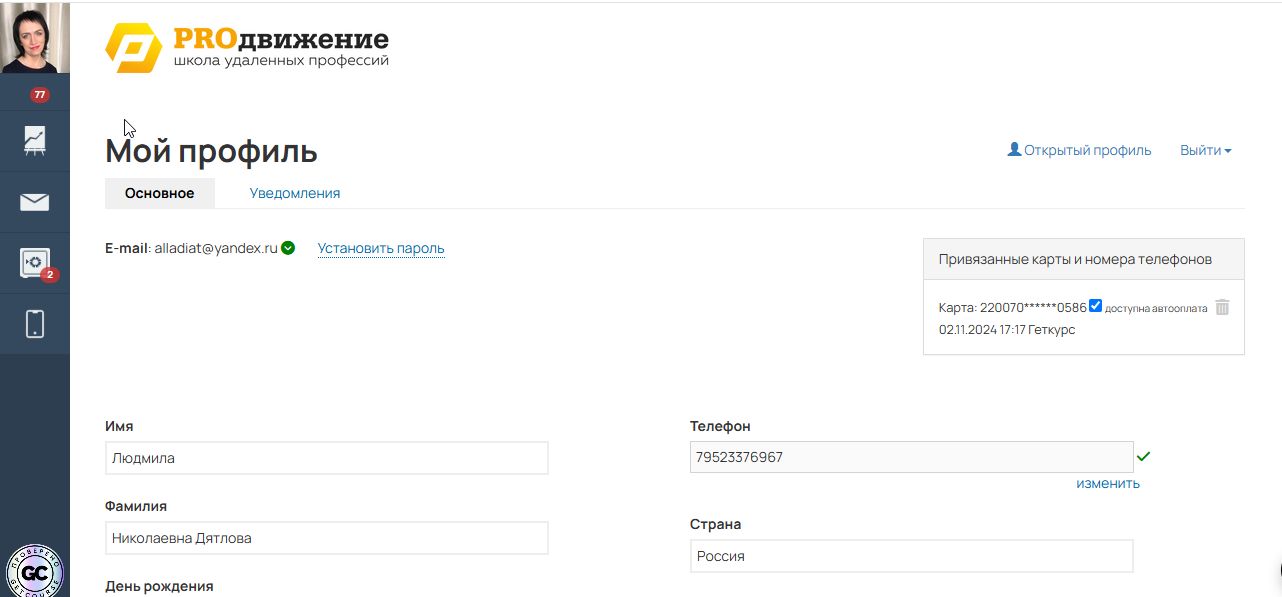1282x597 pixels.
Task: Click the user avatar photo in sidebar
Action: (34, 37)
